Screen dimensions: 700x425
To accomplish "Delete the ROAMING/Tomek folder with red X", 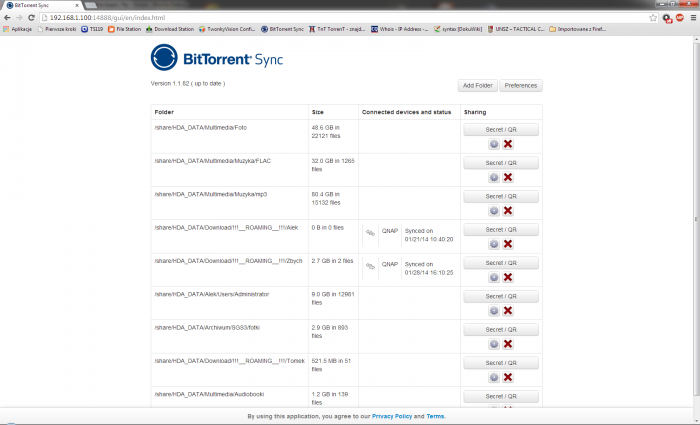I will (x=508, y=378).
